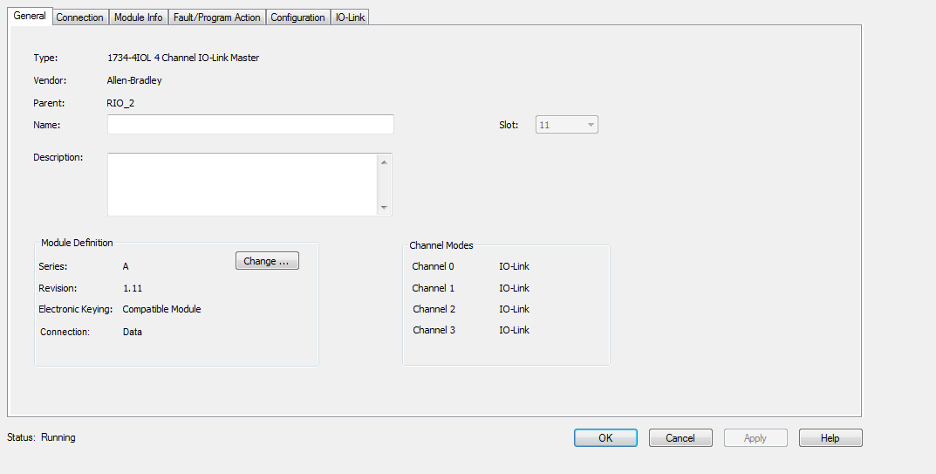Click the Compatible Module keying value
936x474 pixels.
(162, 309)
